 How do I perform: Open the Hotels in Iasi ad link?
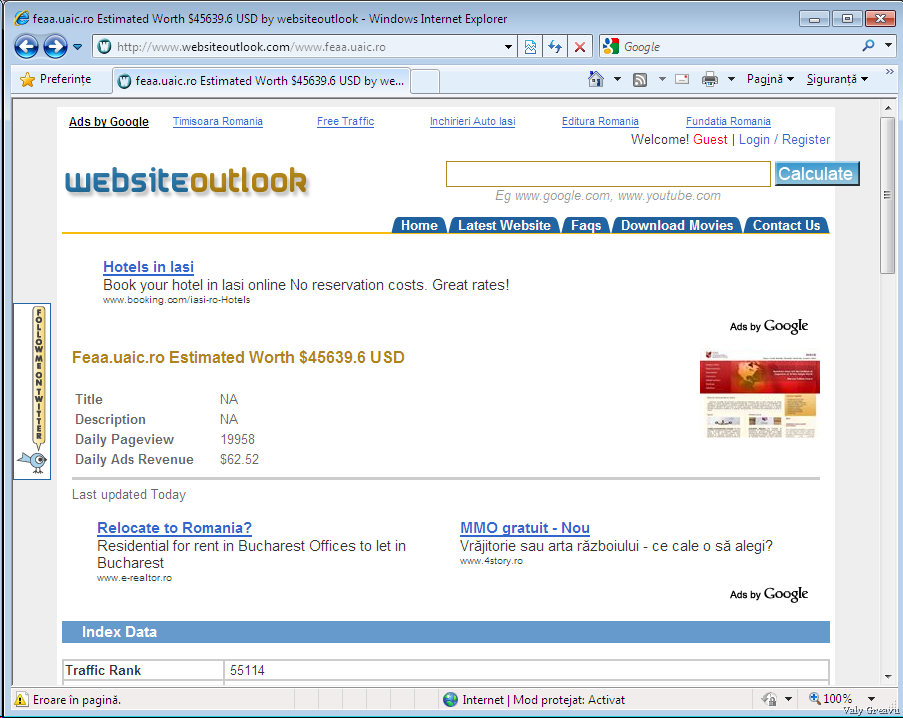[148, 267]
